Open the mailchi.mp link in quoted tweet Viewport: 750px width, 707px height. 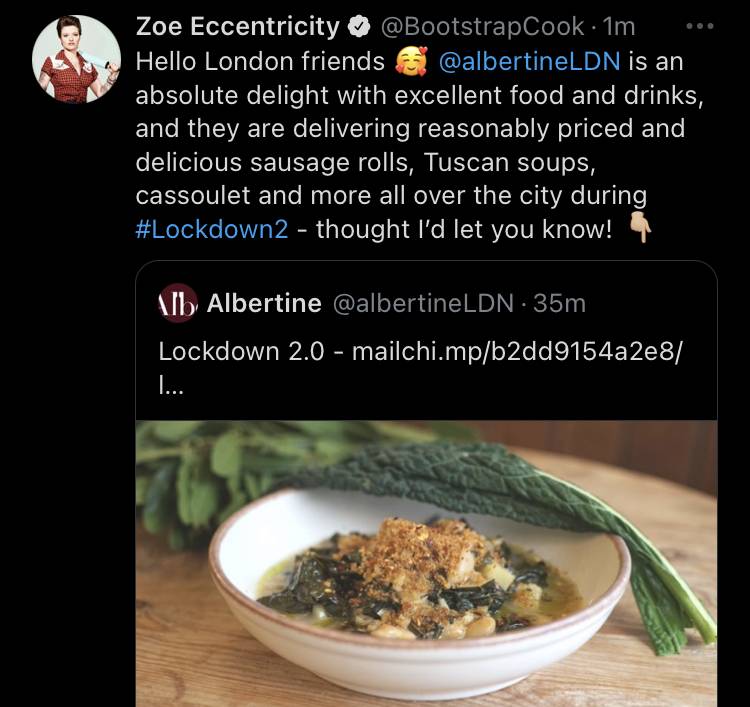[518, 352]
